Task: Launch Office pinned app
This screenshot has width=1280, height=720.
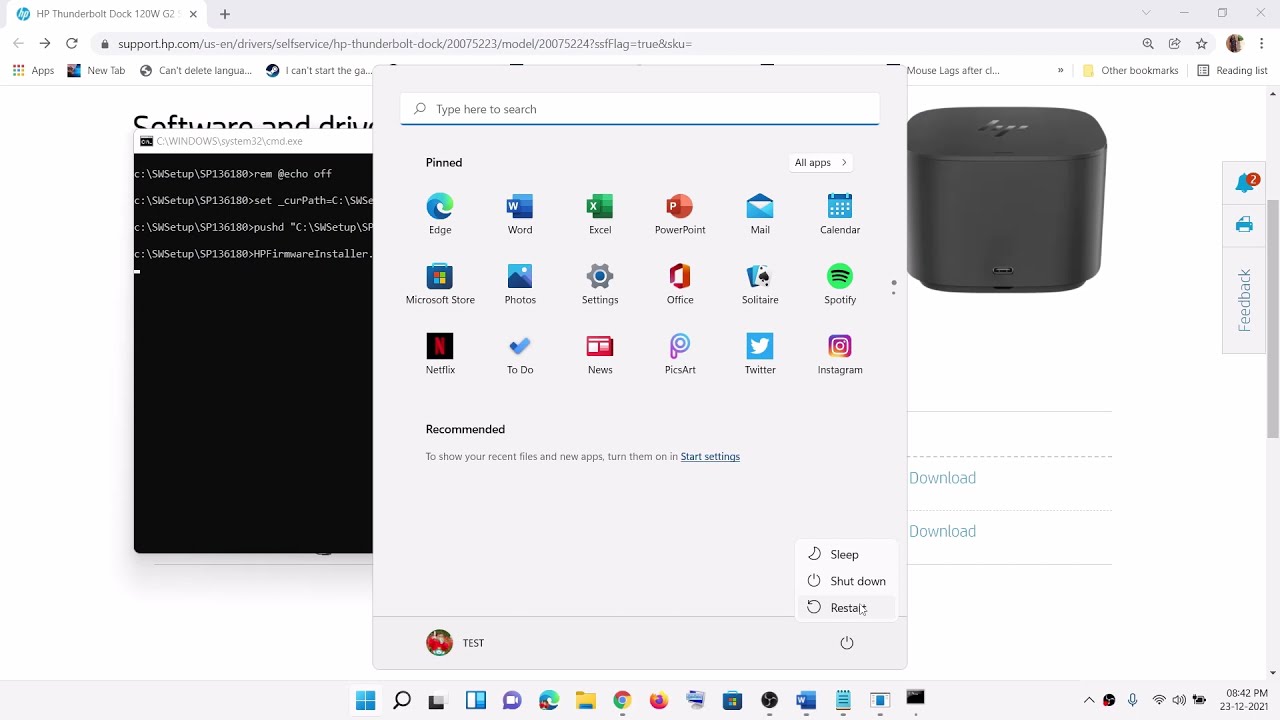Action: [680, 285]
